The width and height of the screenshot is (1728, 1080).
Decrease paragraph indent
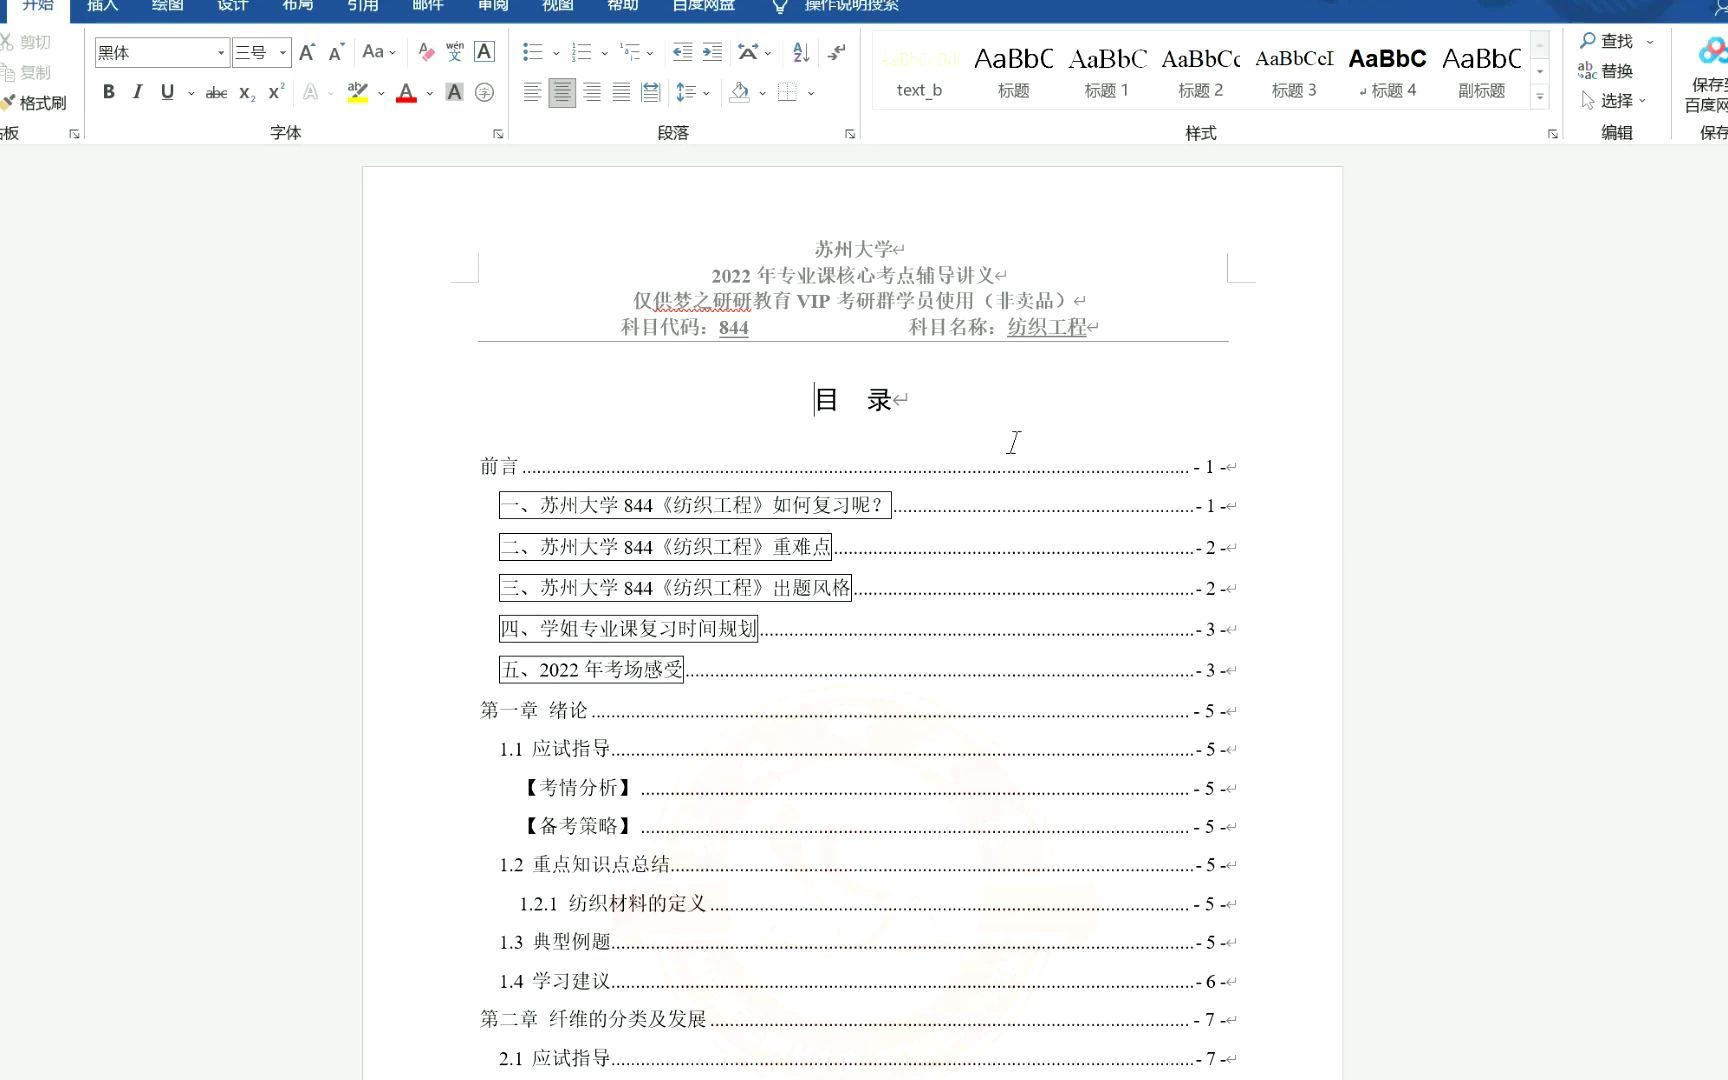point(682,52)
